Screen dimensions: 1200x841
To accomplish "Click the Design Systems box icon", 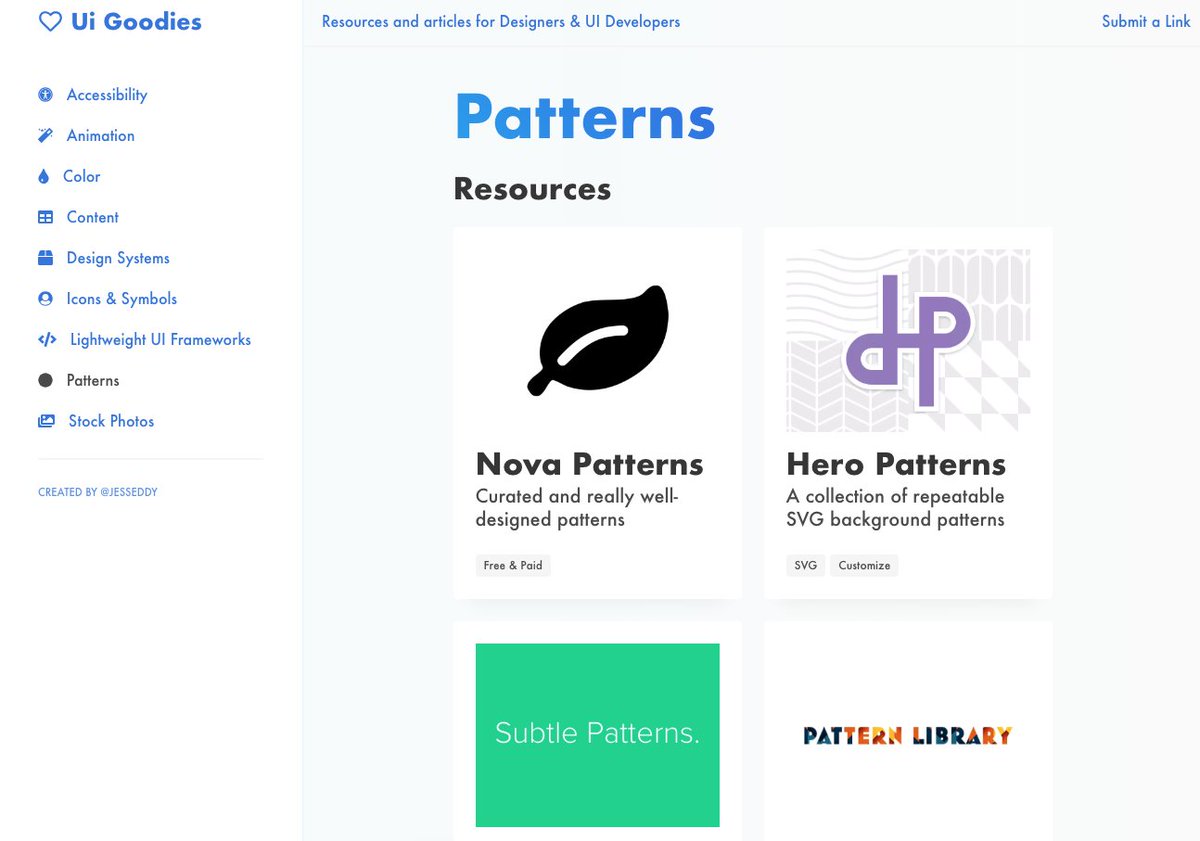I will point(45,258).
